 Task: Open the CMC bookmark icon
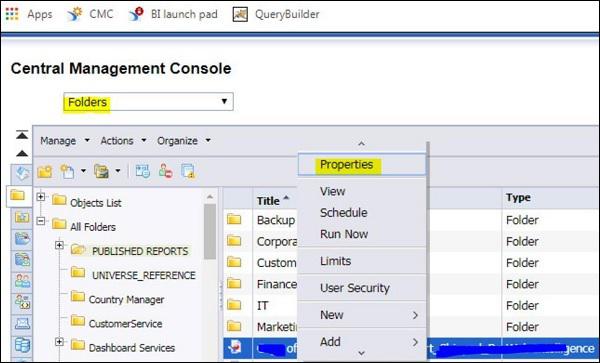pos(75,15)
